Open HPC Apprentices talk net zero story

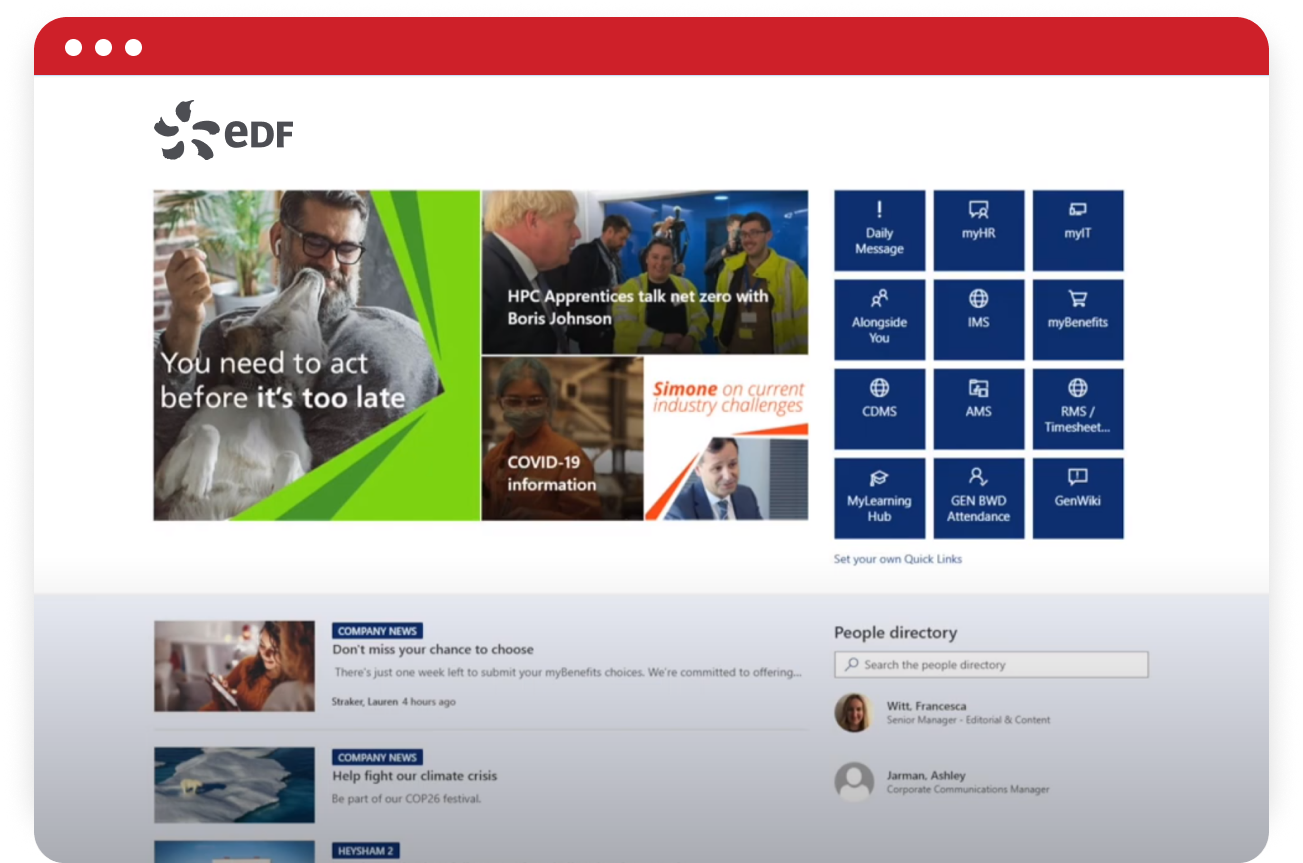tap(645, 272)
